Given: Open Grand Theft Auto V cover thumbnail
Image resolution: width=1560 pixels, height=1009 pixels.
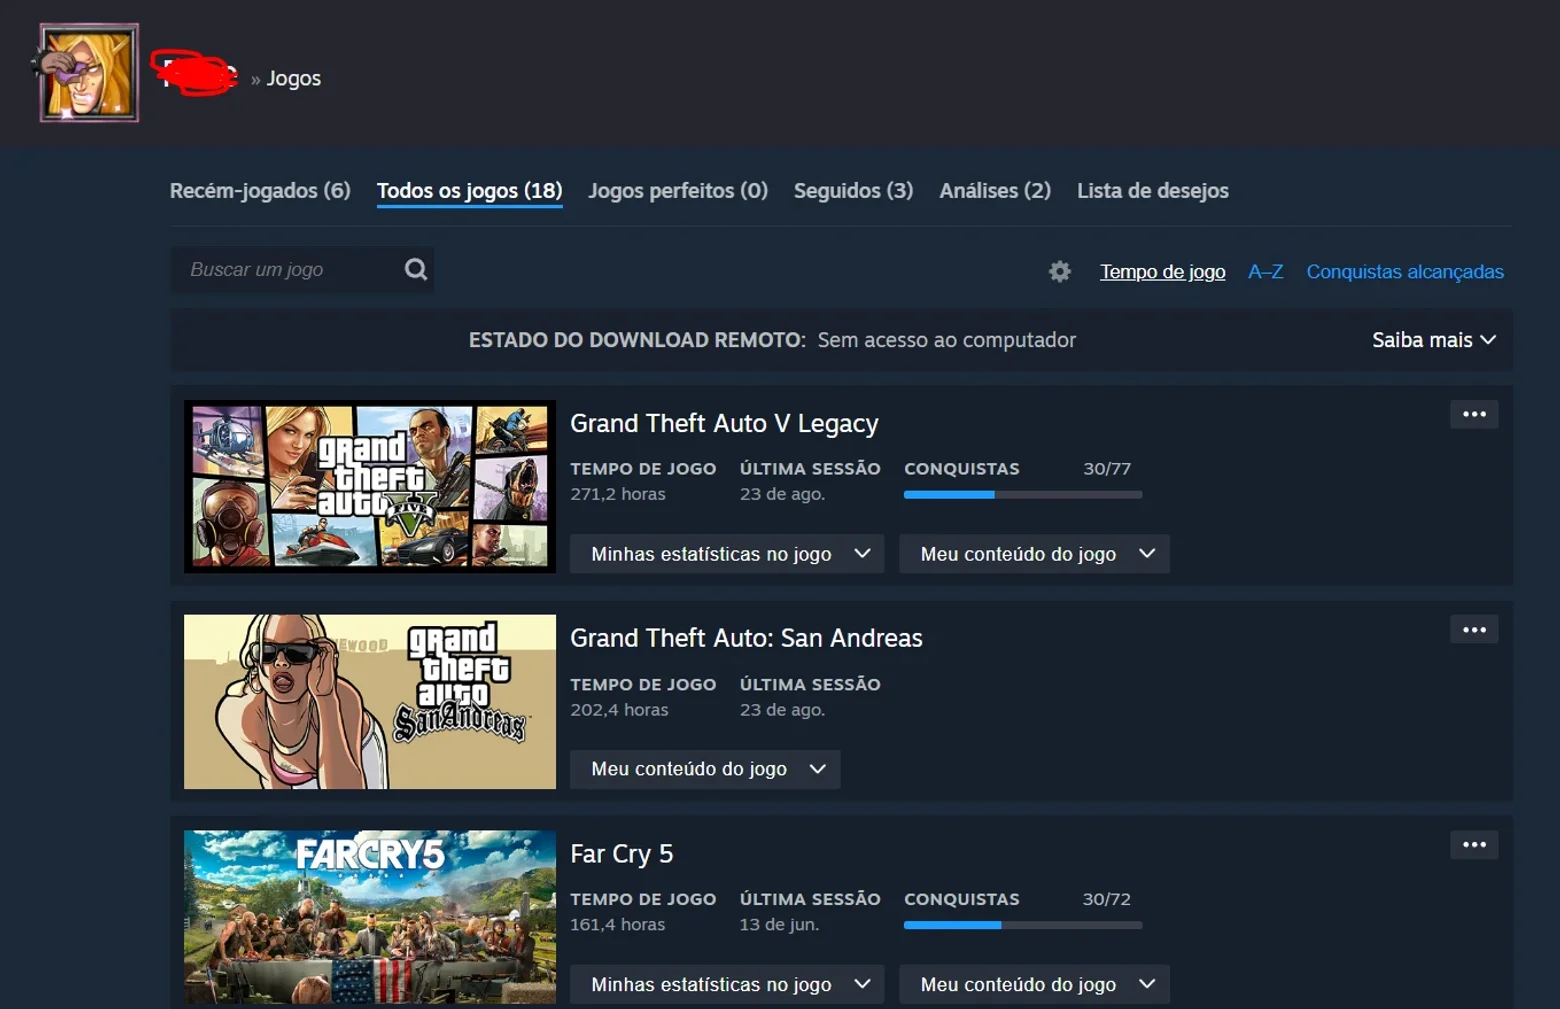Looking at the screenshot, I should pos(370,487).
